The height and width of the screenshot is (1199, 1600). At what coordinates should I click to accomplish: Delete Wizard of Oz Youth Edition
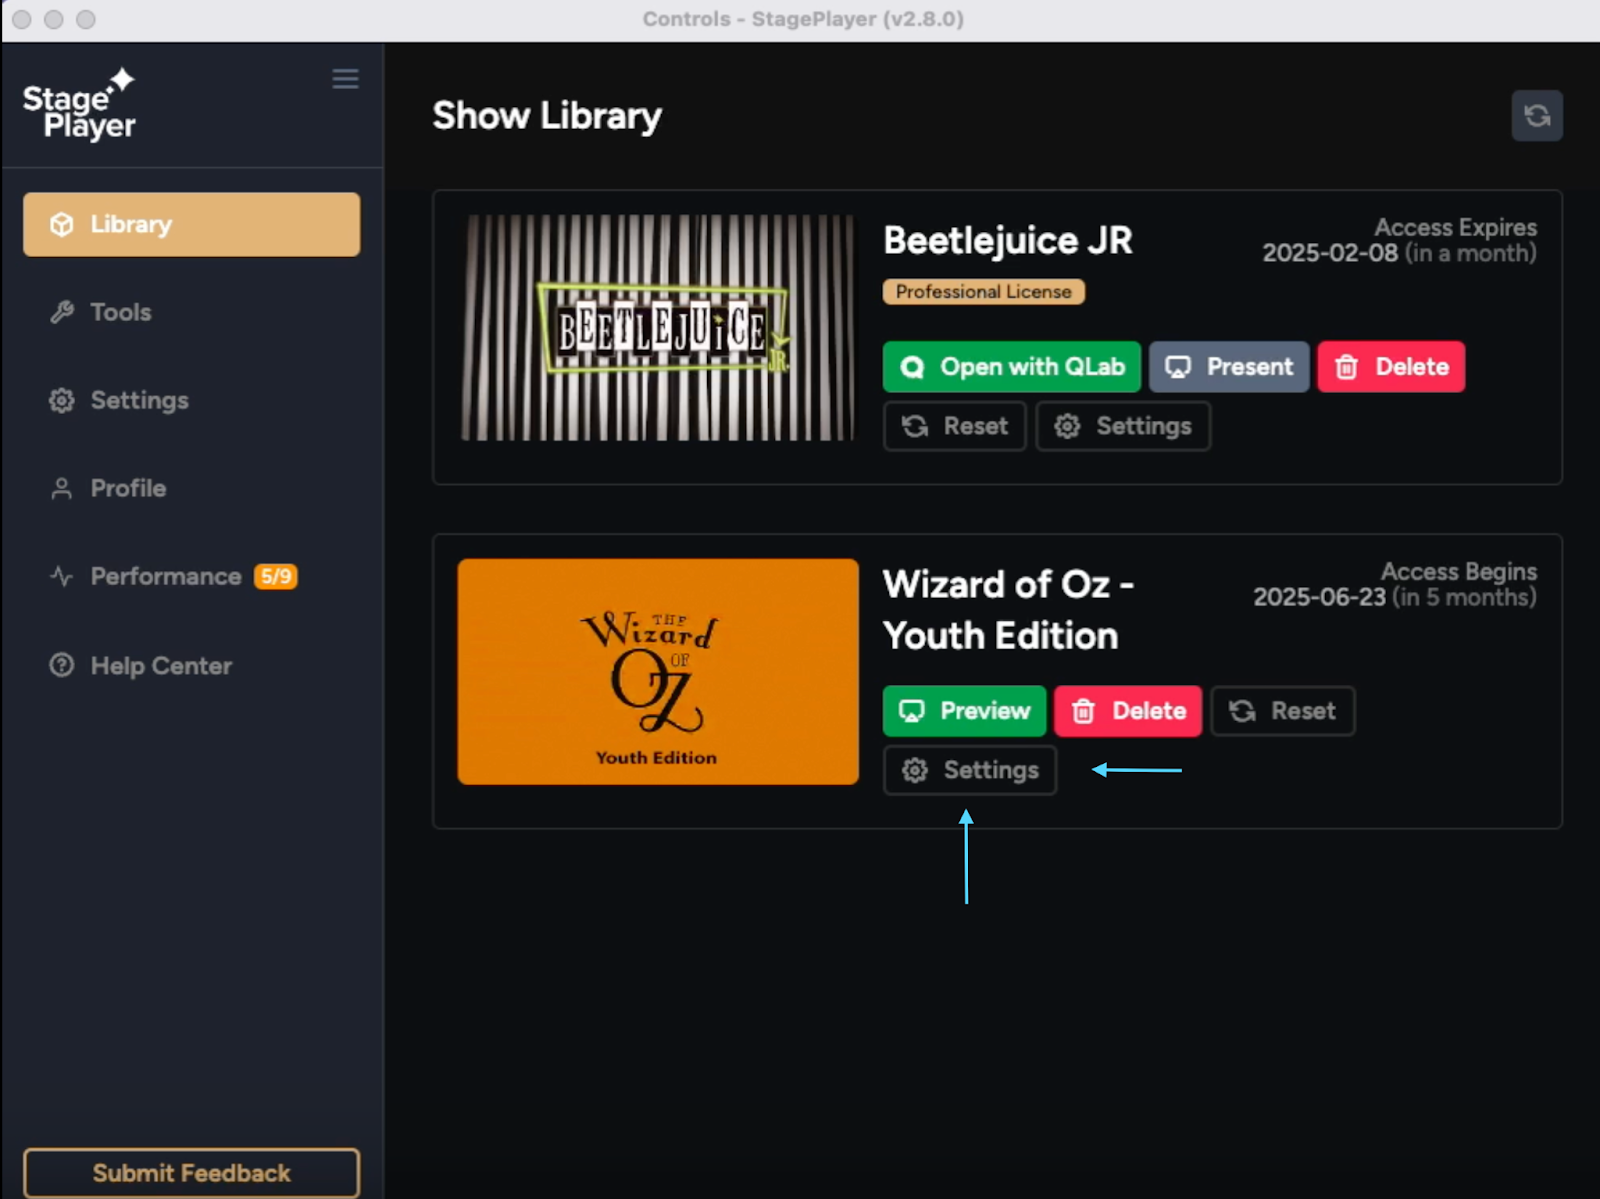1128,711
